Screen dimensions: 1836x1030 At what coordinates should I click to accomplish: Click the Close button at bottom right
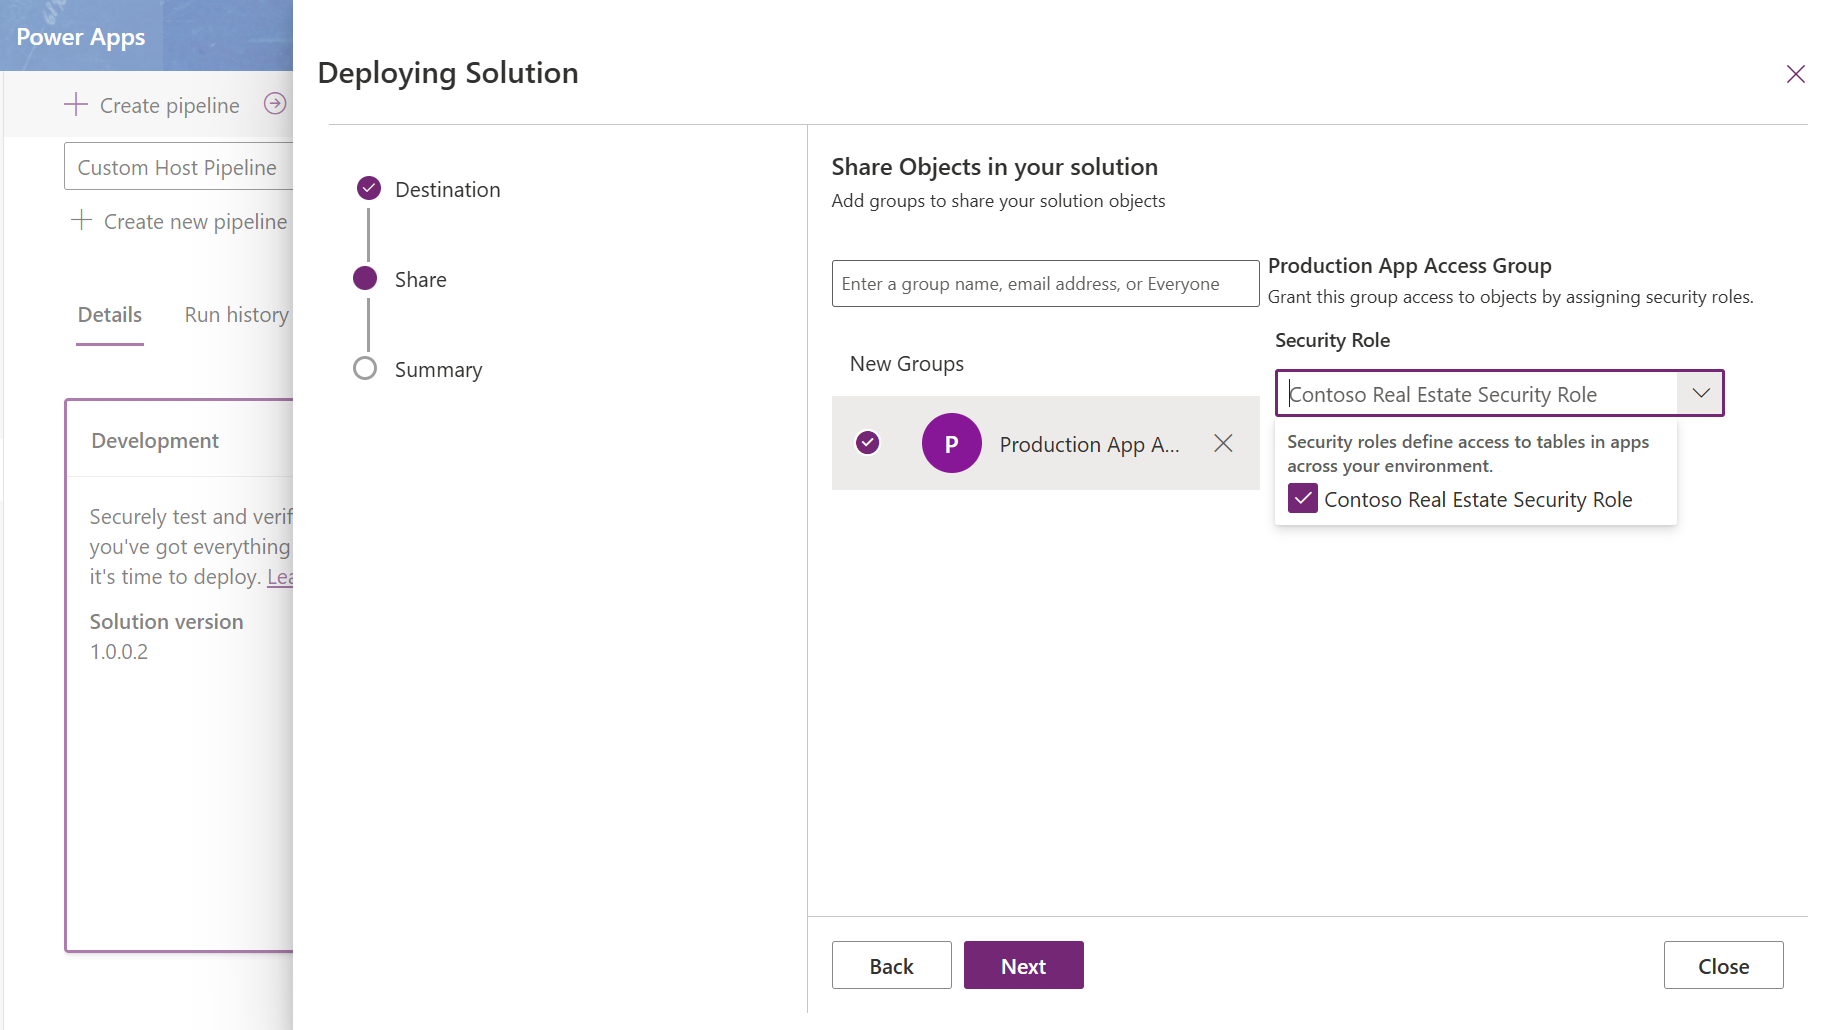(x=1723, y=966)
